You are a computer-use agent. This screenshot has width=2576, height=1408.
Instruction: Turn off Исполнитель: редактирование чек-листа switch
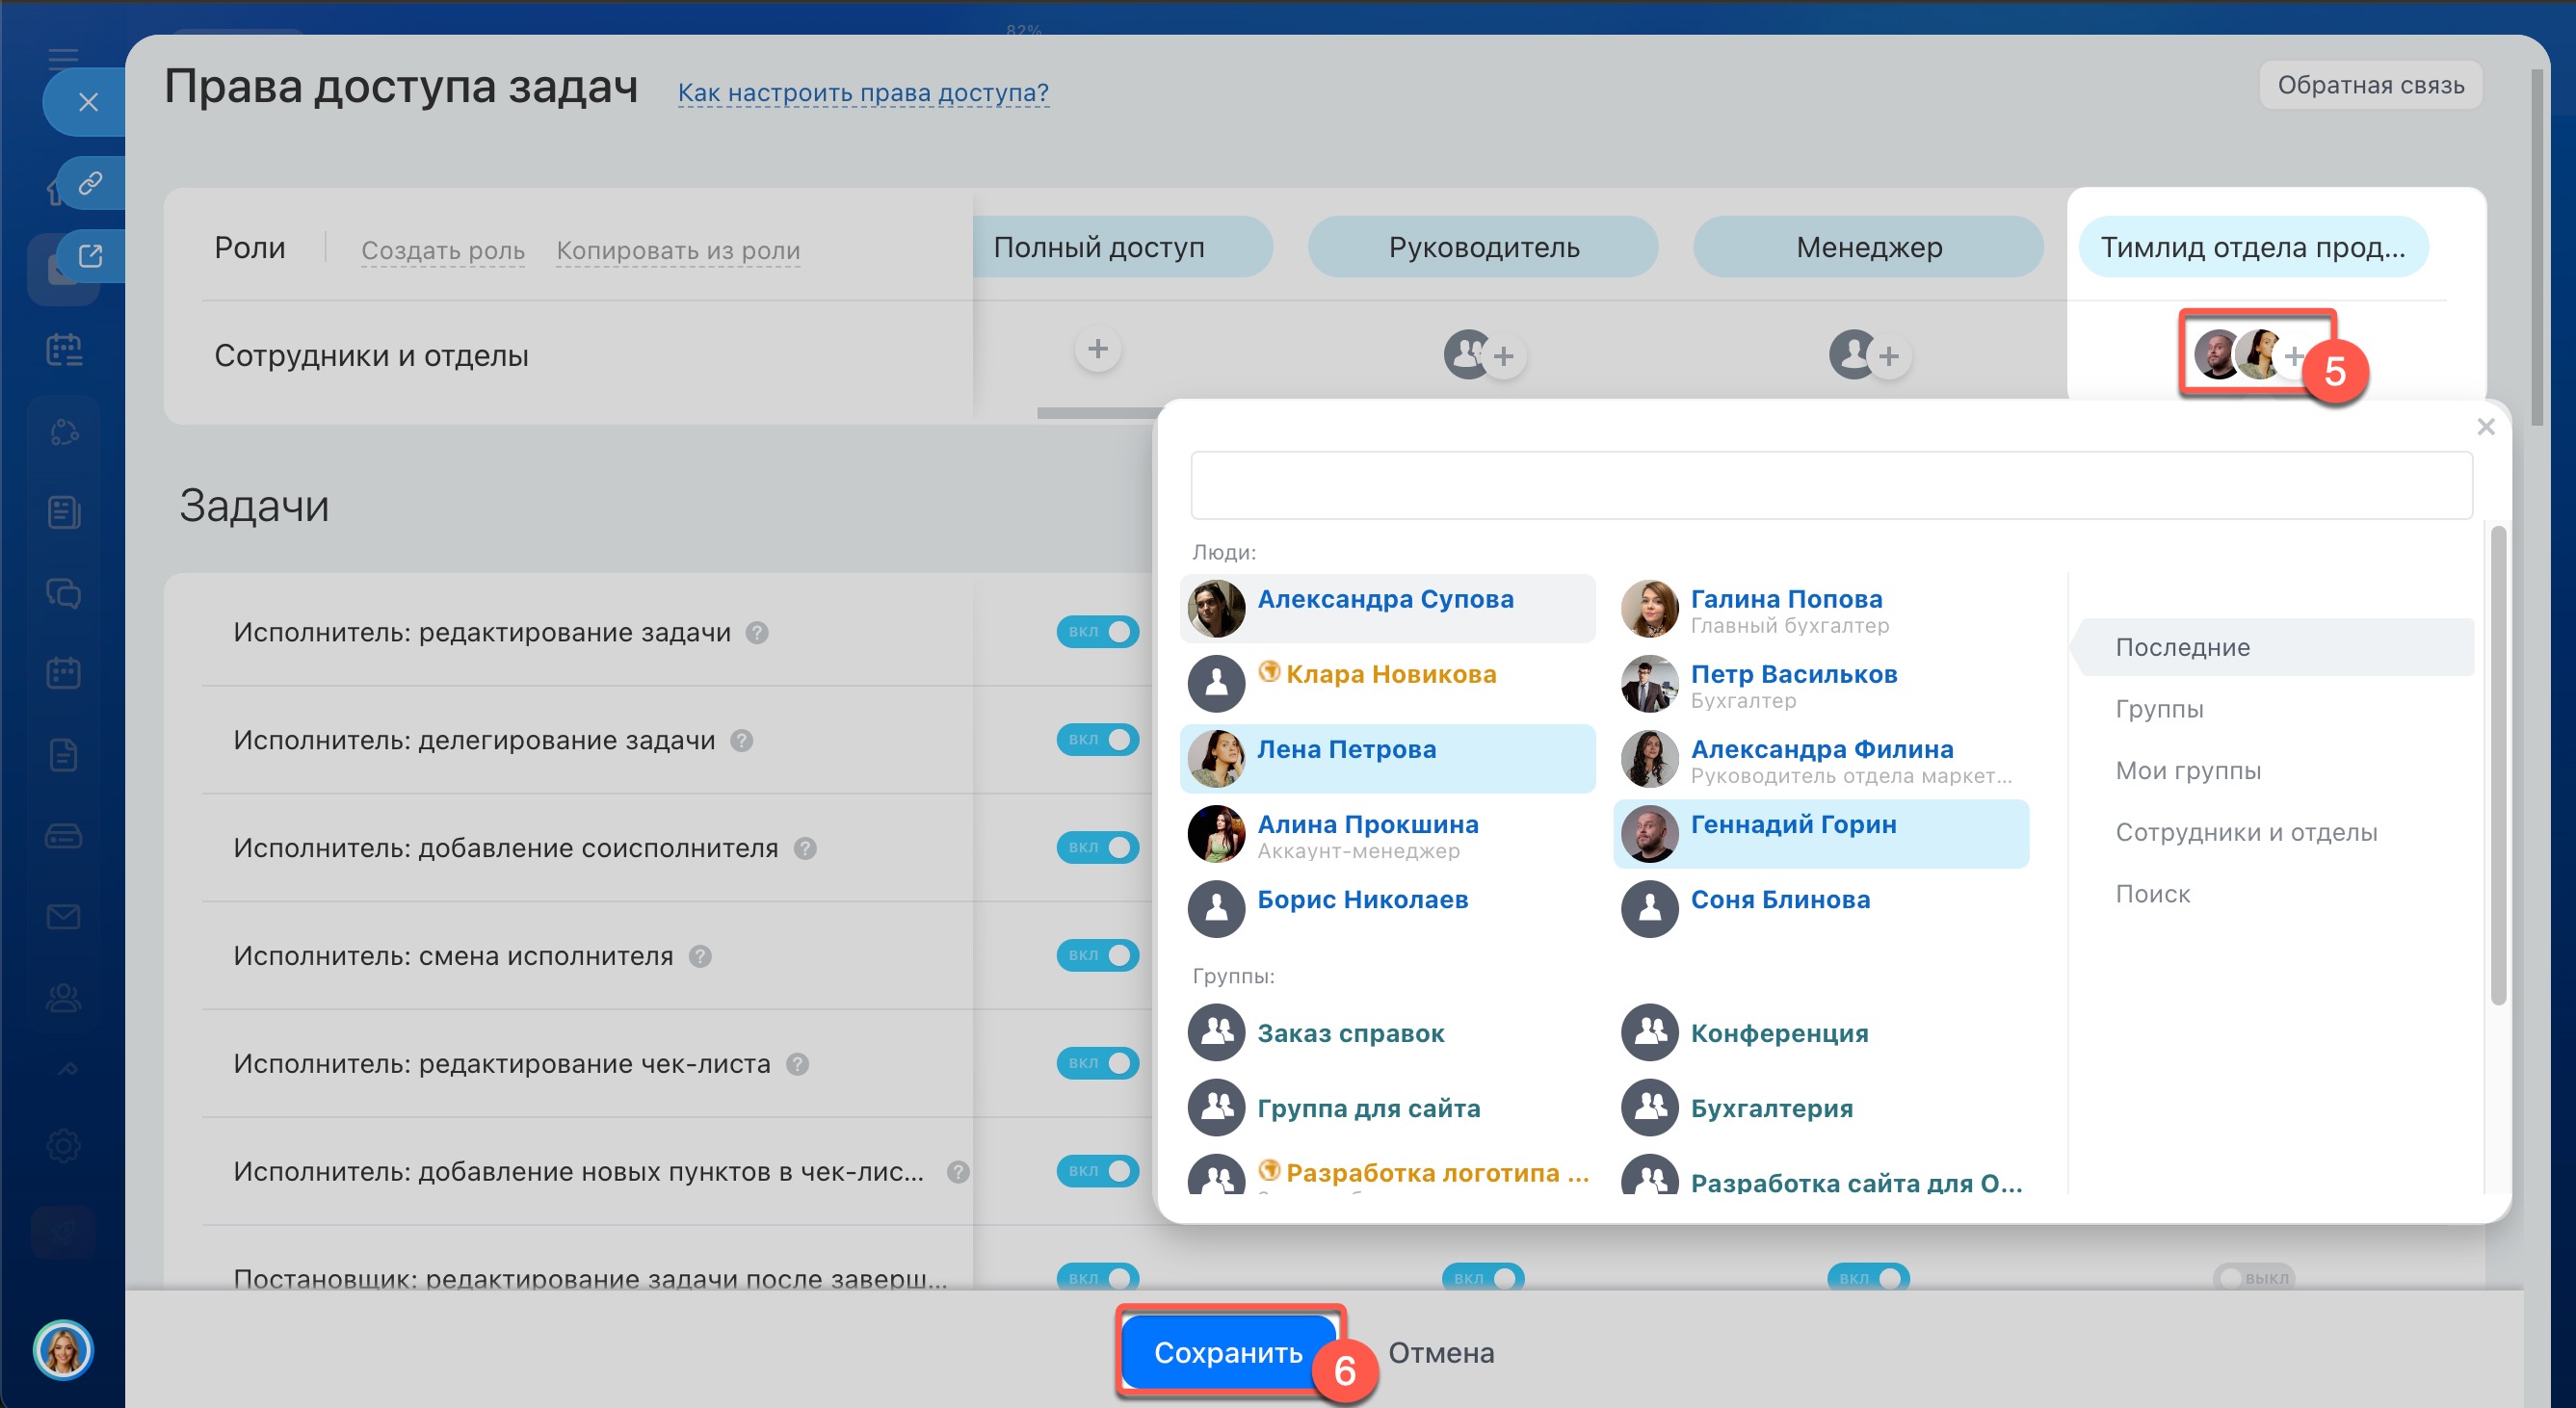point(1097,1063)
